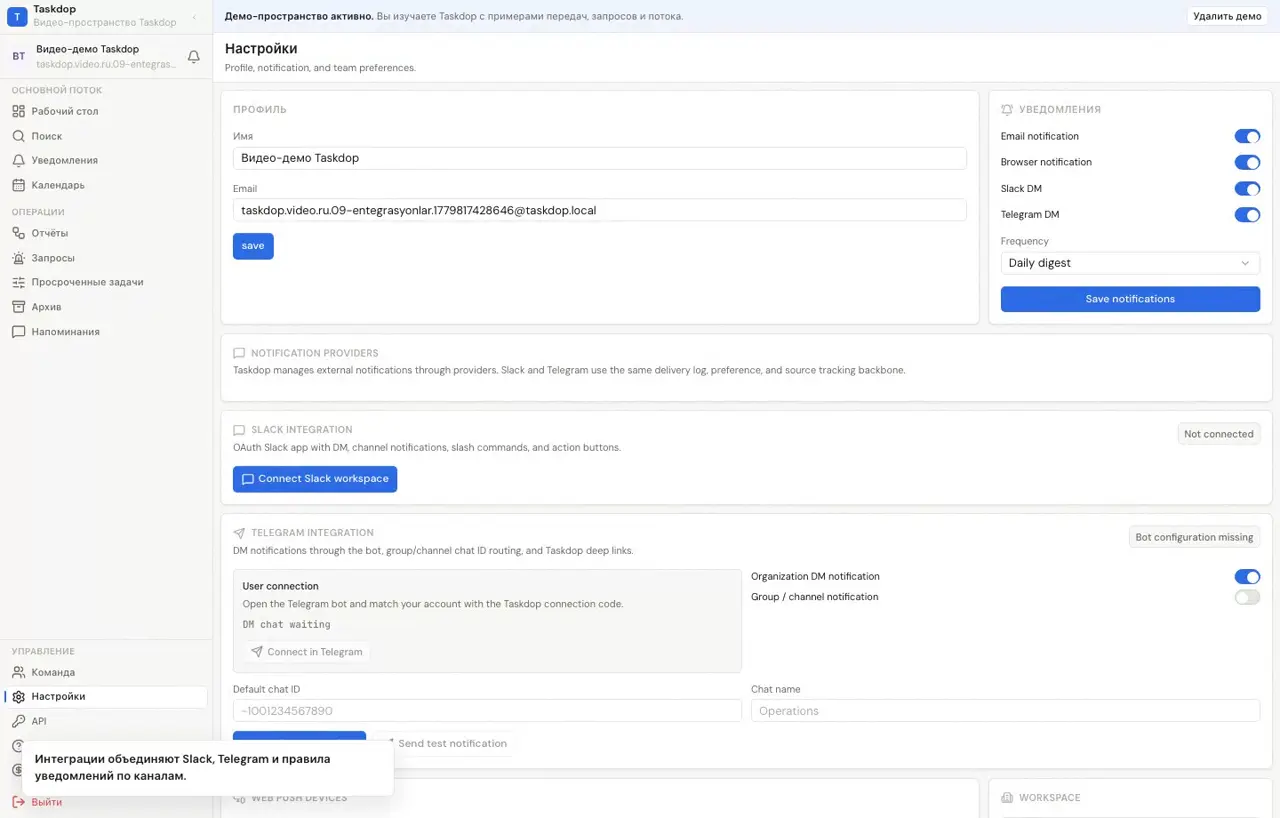Click the Save notifications button

[1130, 299]
